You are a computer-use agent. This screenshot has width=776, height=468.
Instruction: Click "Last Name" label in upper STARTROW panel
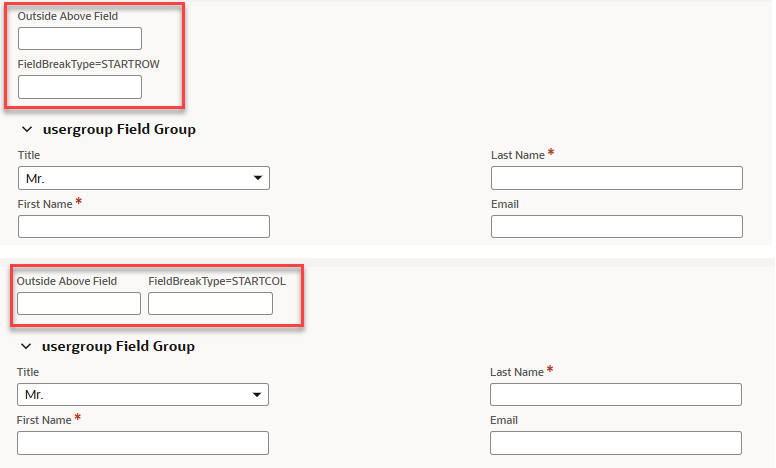pyautogui.click(x=518, y=155)
